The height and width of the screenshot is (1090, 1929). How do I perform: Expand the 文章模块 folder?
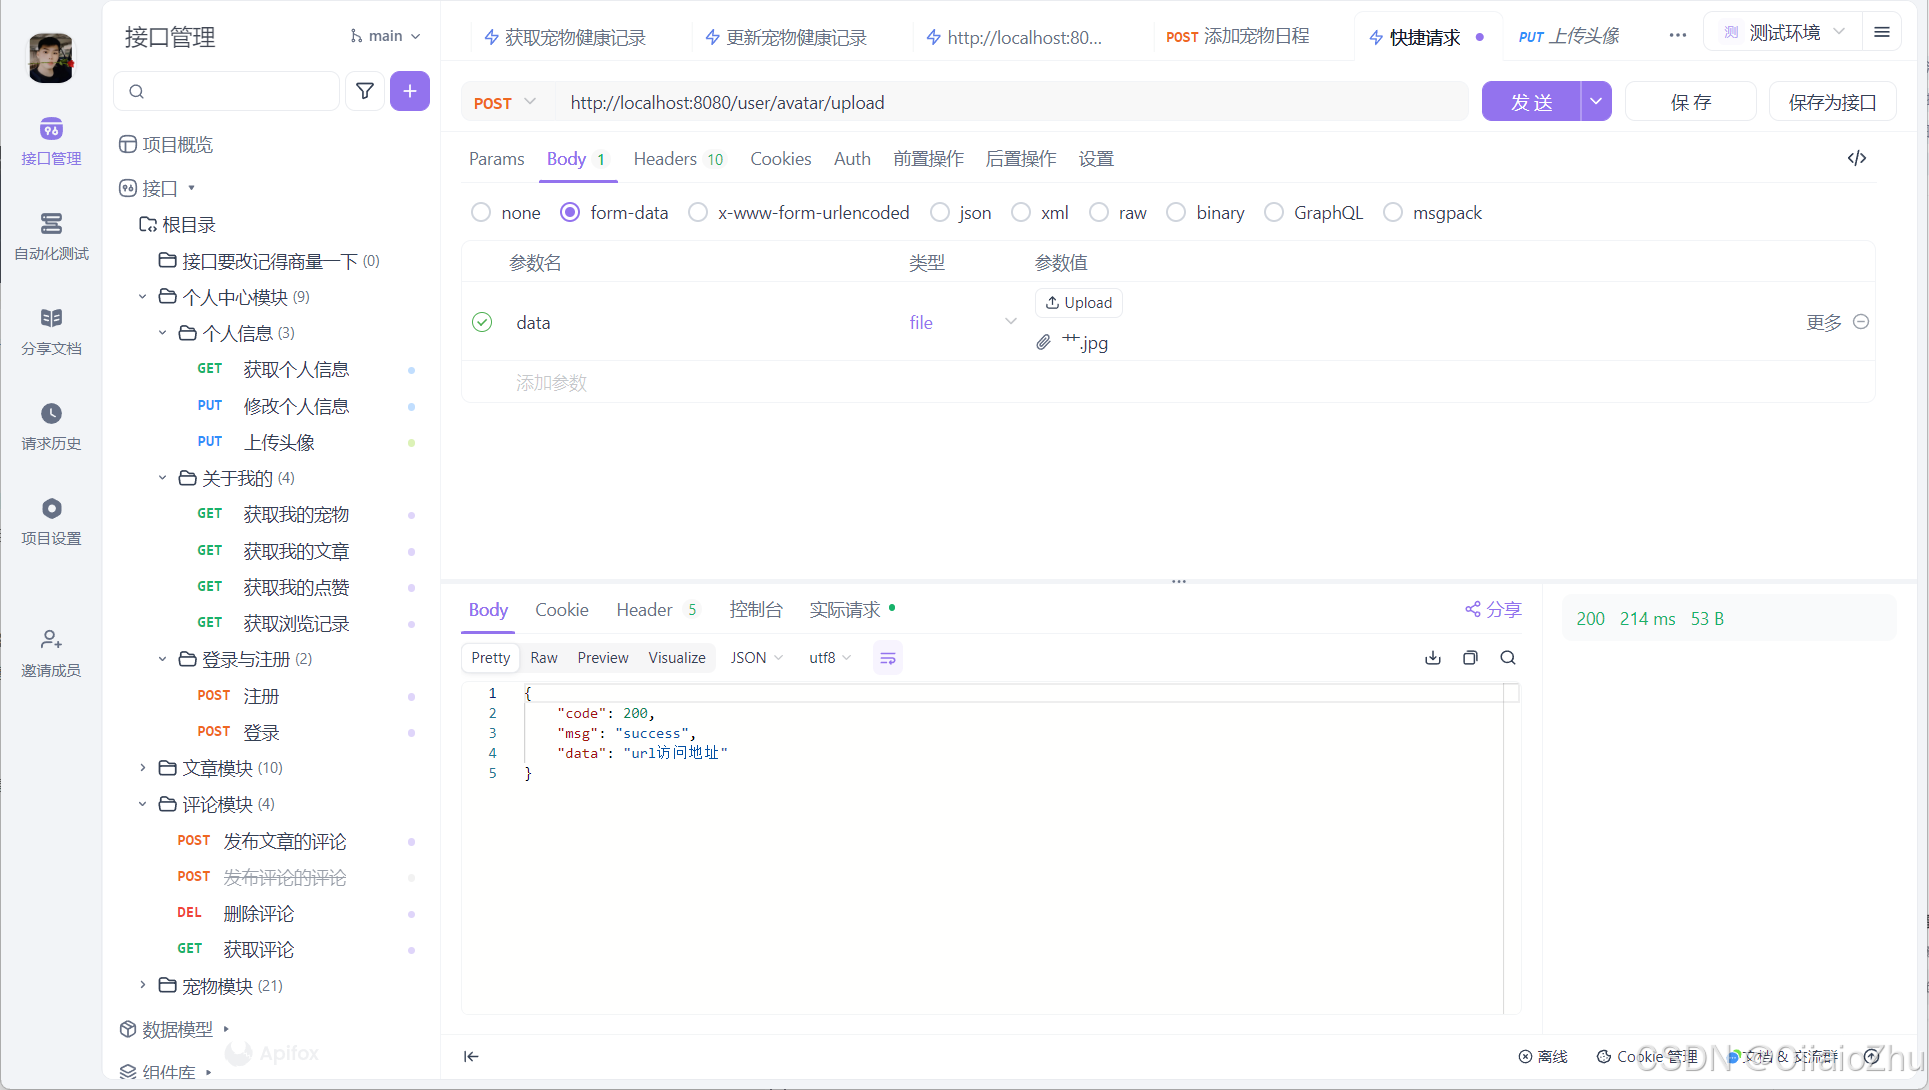(143, 768)
